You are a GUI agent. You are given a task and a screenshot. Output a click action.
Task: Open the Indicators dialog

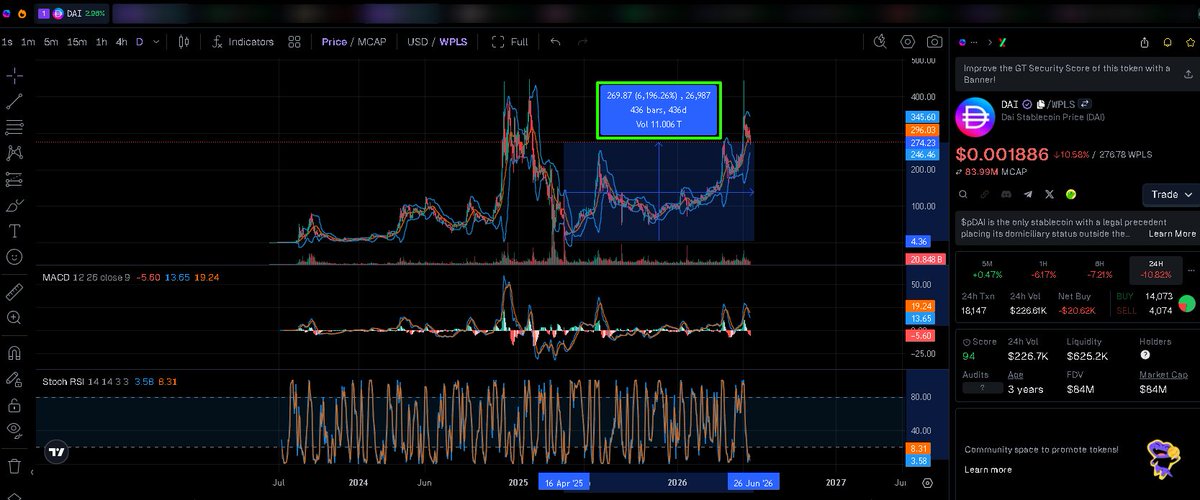point(243,42)
